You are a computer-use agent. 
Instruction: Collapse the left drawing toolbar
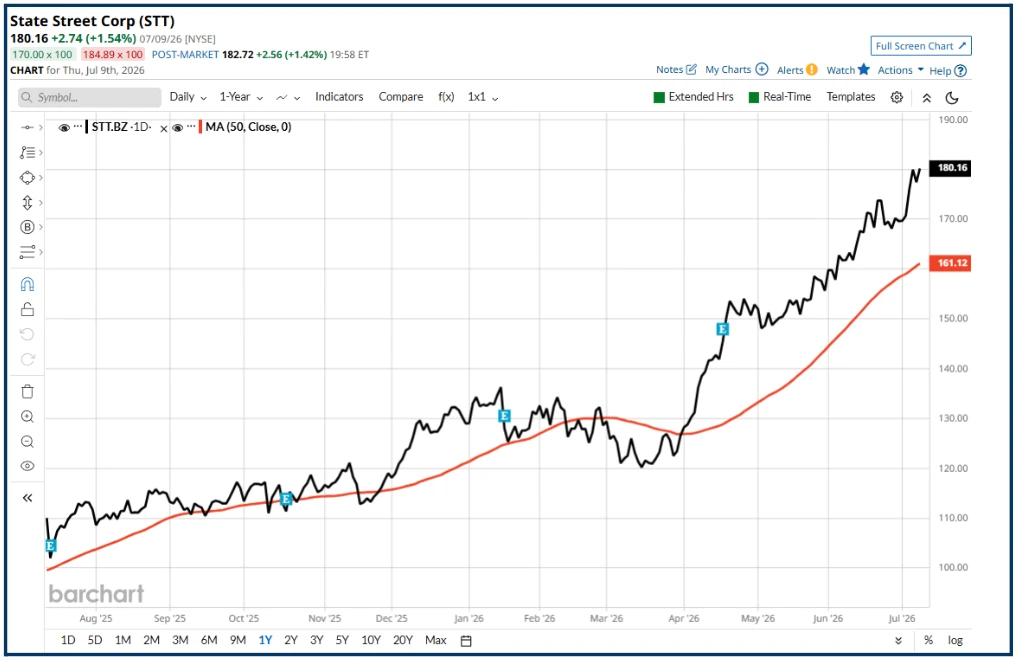pos(27,498)
